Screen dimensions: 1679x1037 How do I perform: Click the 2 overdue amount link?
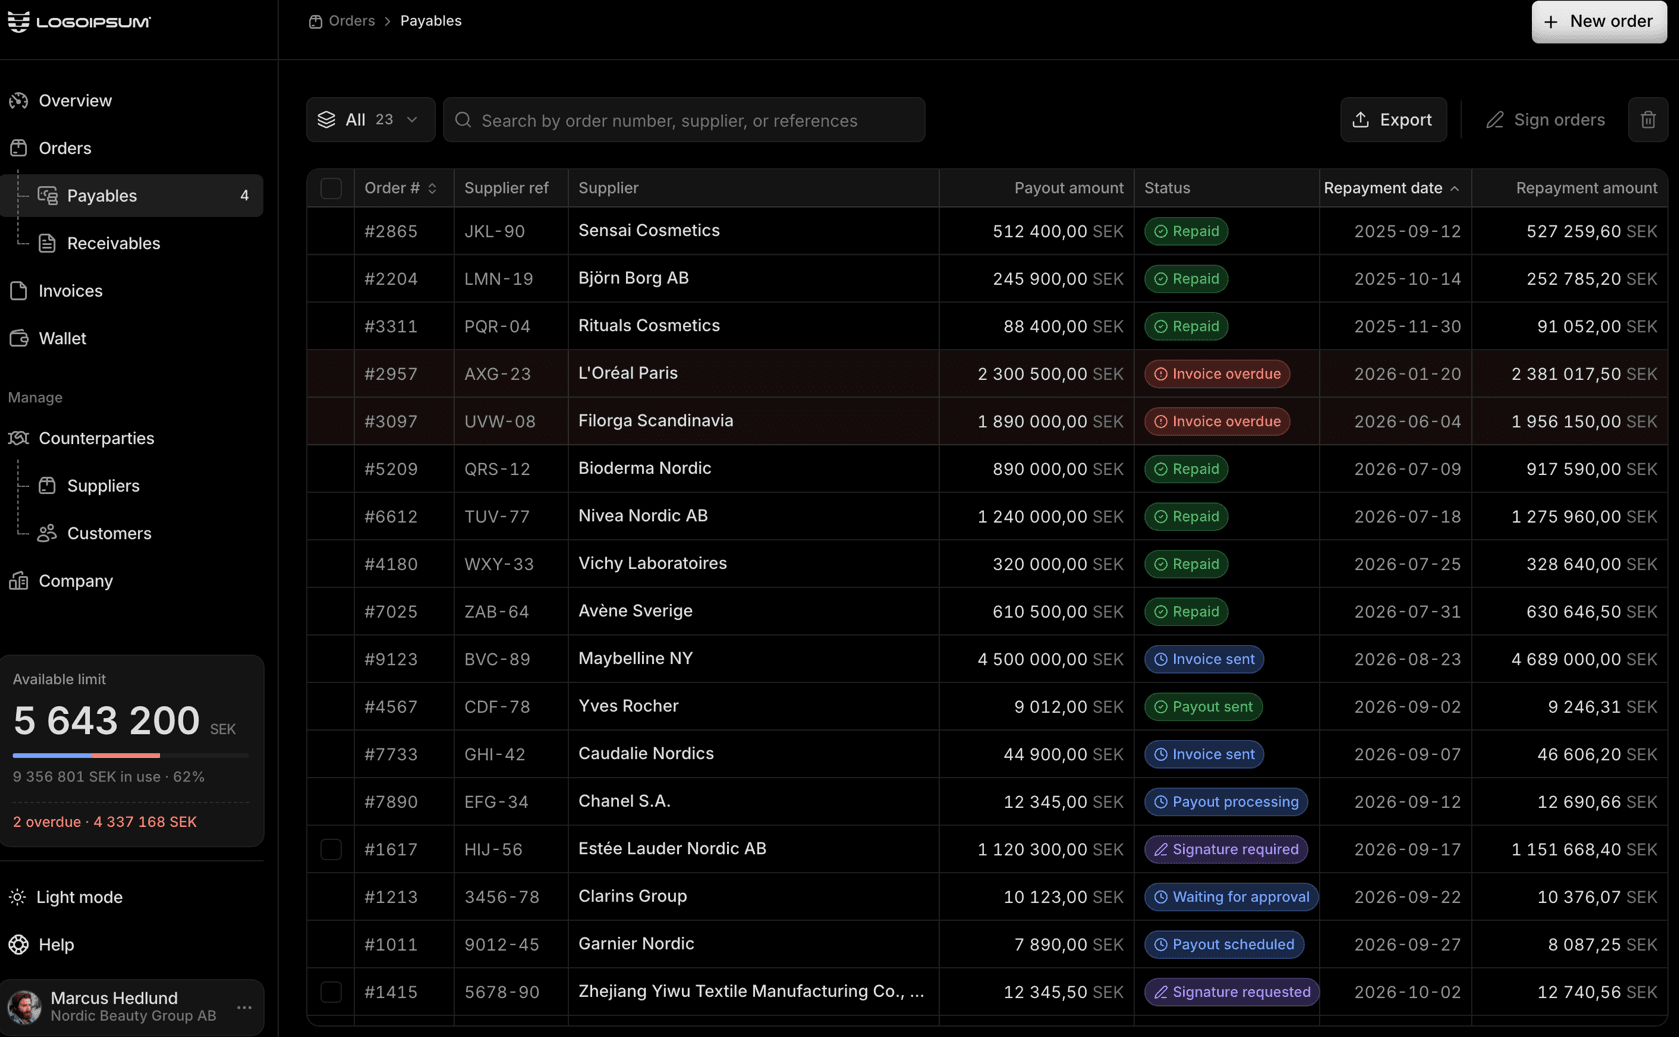[x=105, y=822]
